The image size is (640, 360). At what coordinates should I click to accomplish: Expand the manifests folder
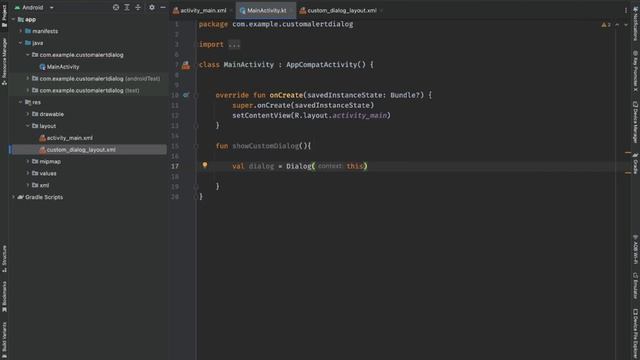click(20, 31)
